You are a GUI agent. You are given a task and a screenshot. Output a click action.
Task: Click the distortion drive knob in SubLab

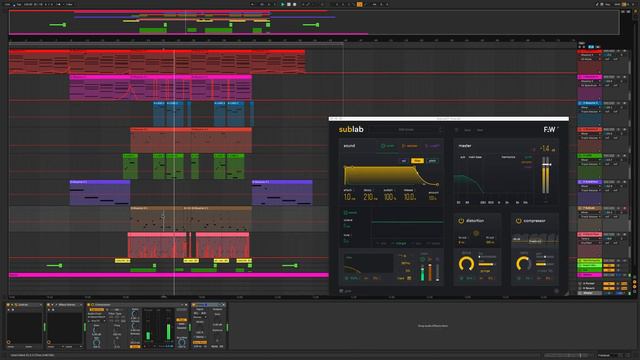coord(466,264)
